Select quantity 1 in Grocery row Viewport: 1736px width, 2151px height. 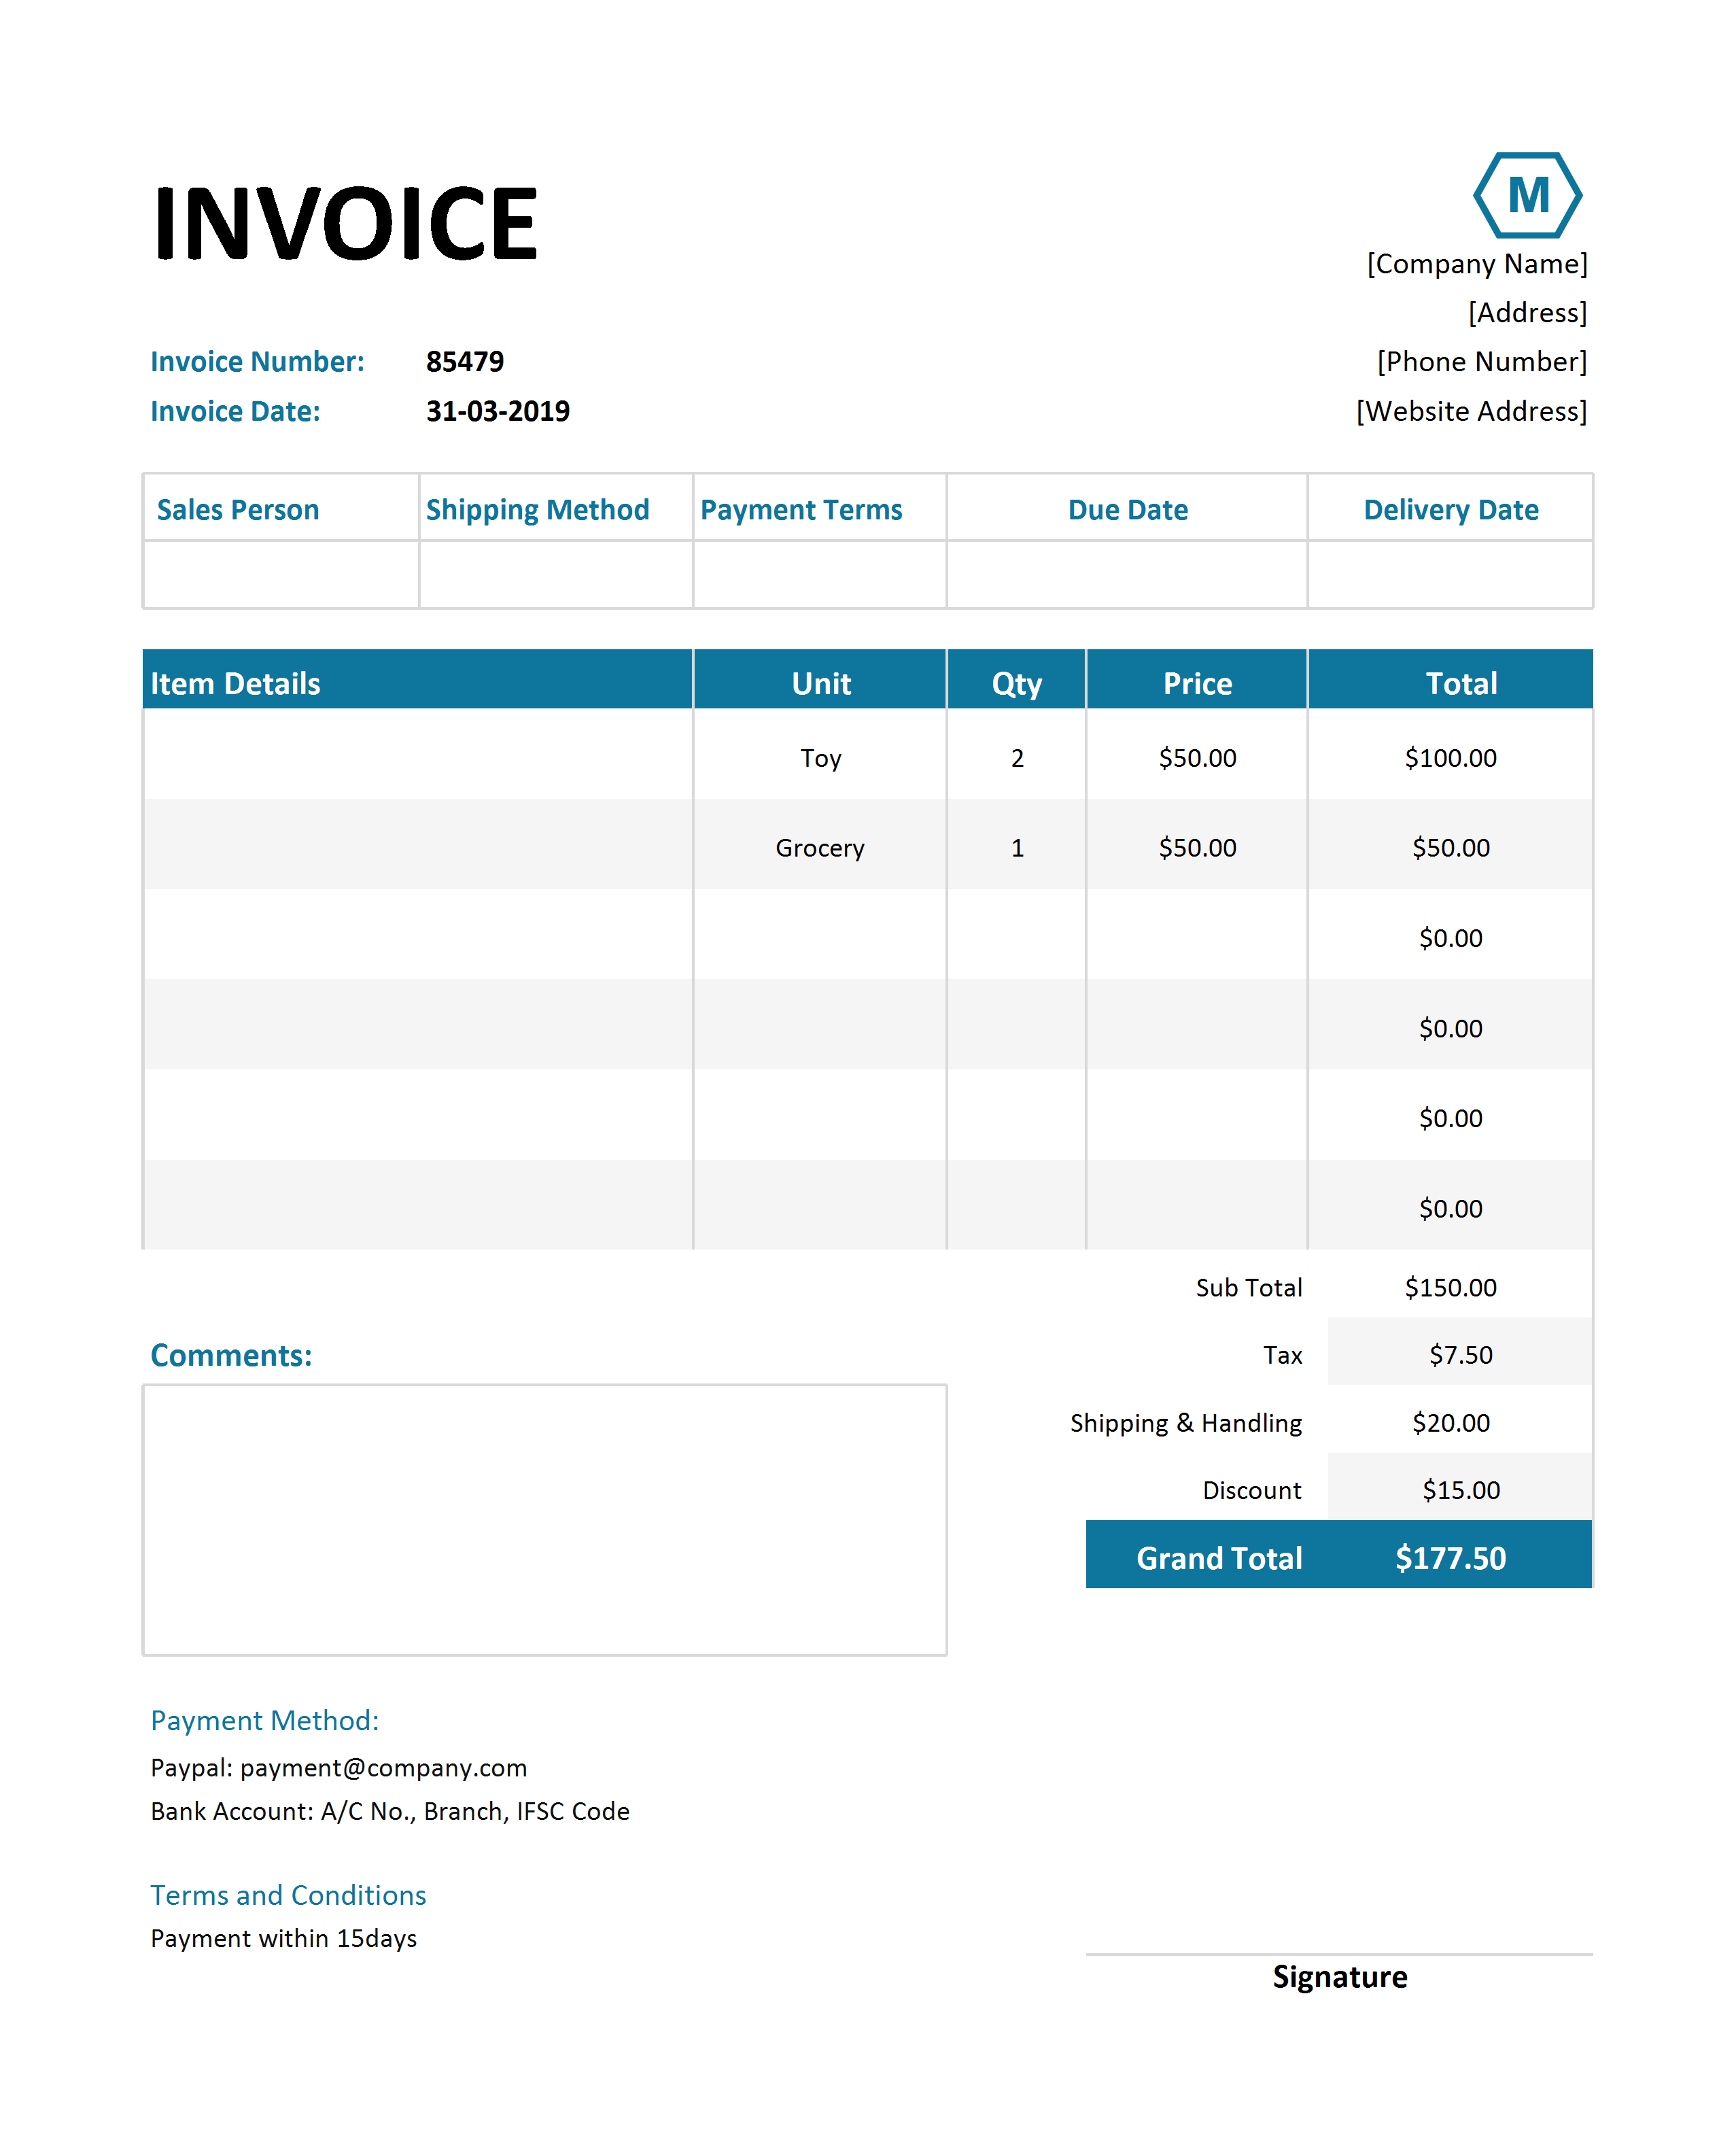[1016, 845]
